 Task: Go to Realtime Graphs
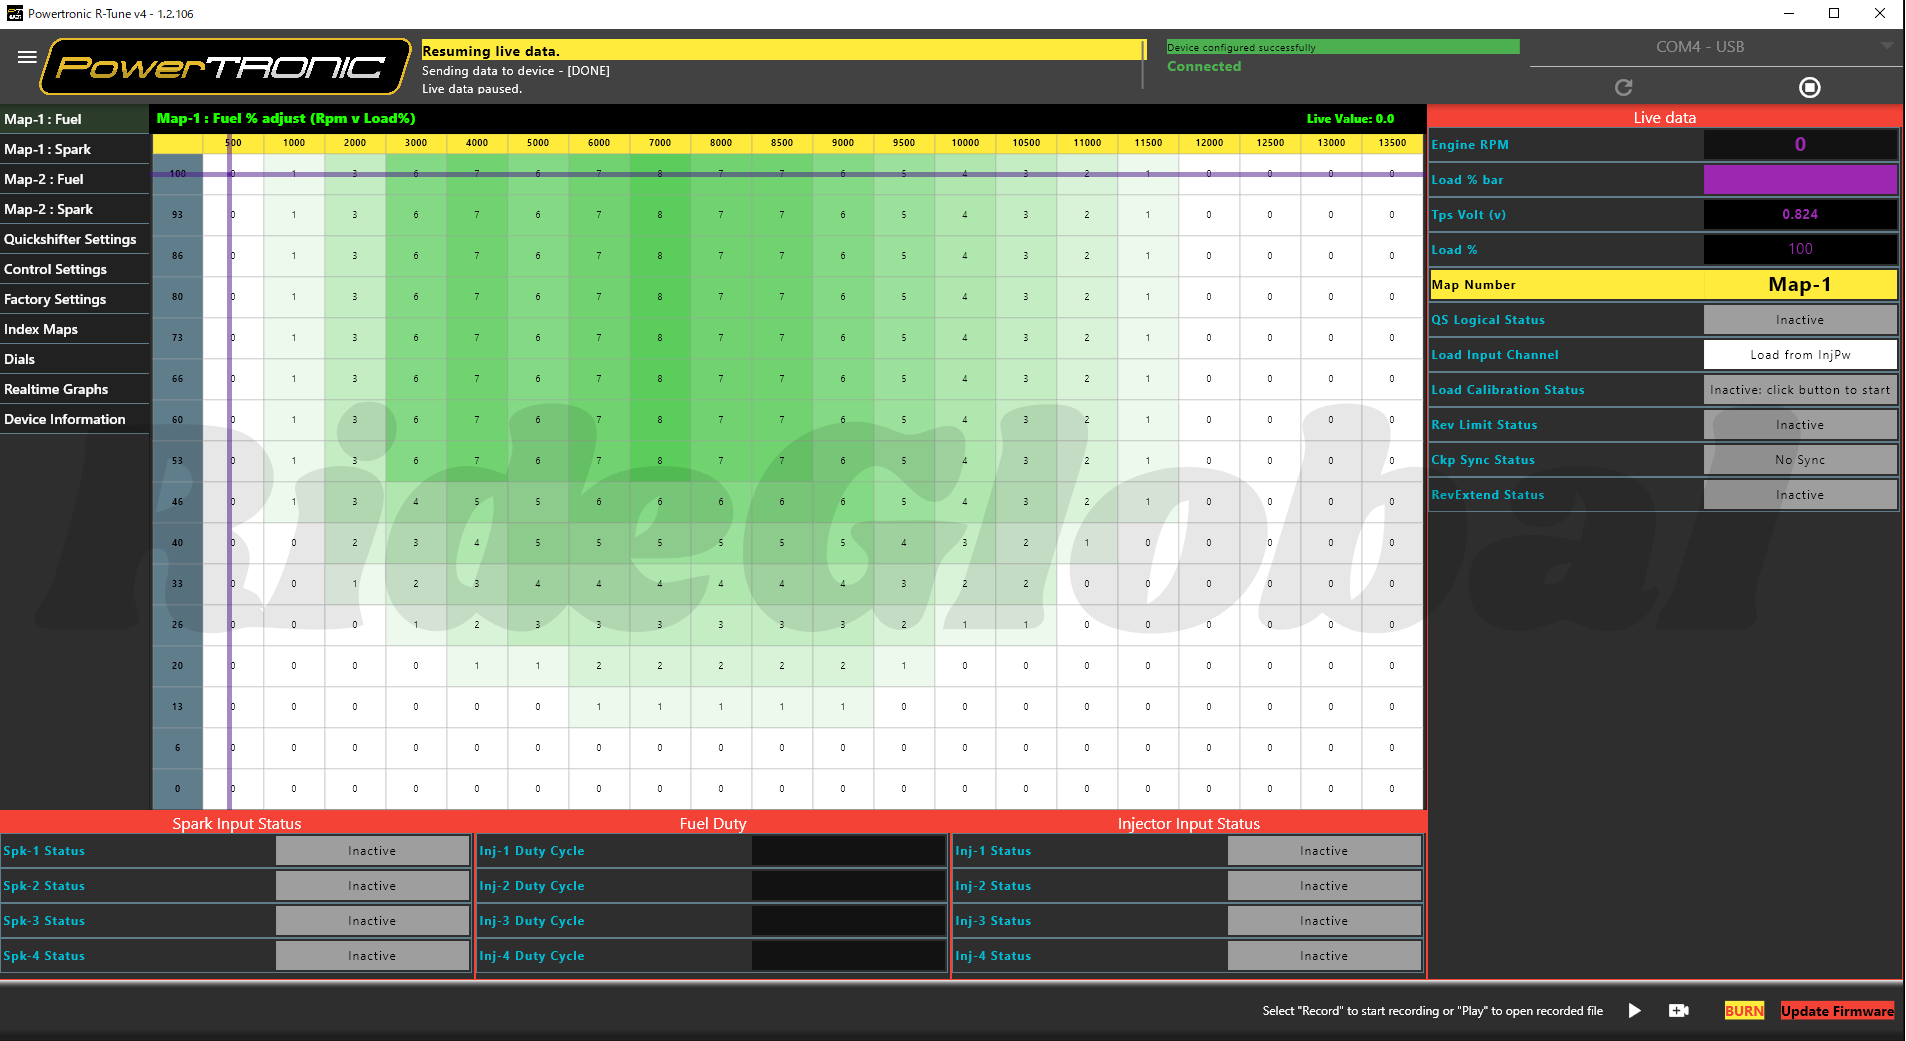[56, 389]
